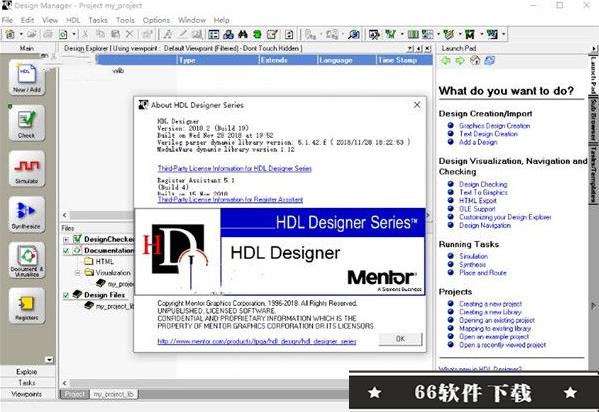Click the green page icon in left toolbar
The image size is (599, 412).
click(x=63, y=34)
